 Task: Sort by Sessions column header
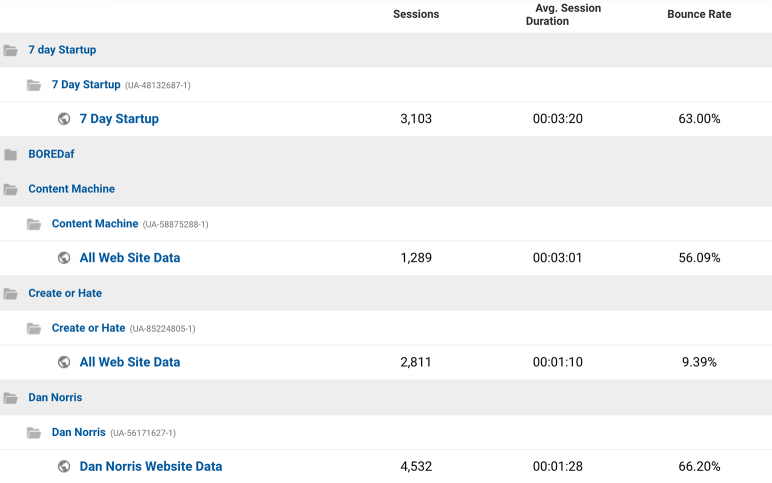click(416, 14)
